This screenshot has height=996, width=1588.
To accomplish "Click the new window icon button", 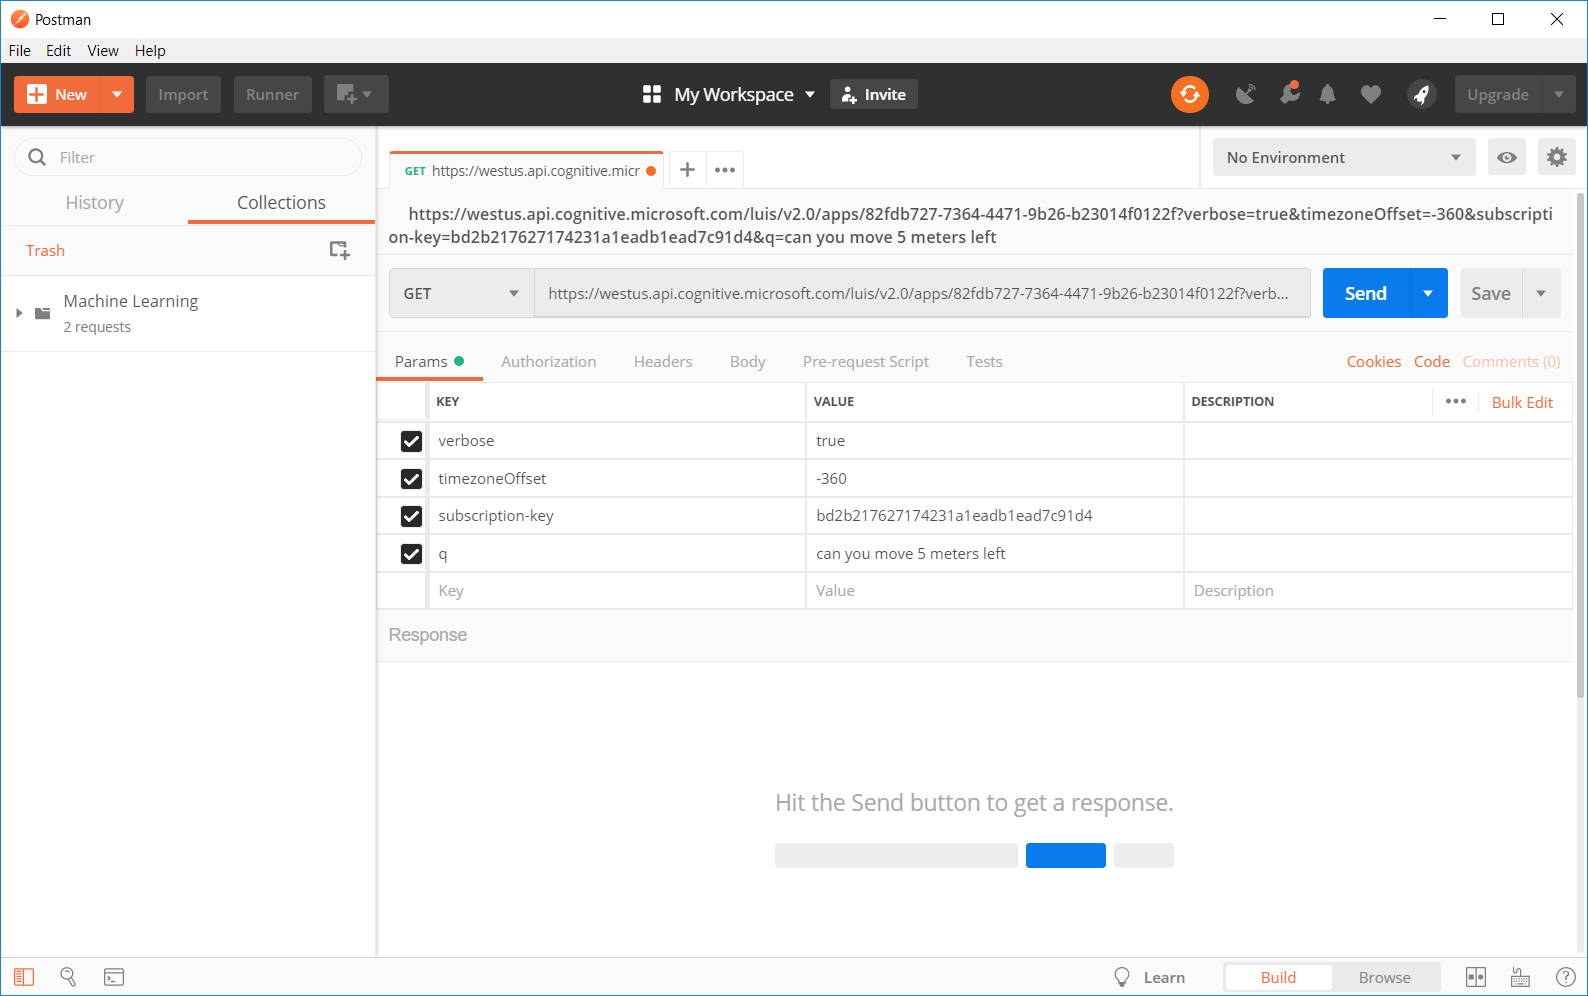I will click(x=356, y=94).
